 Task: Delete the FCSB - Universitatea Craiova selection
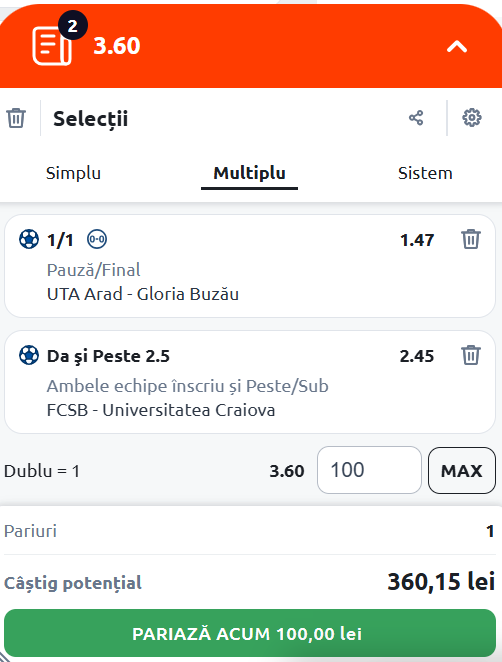tap(471, 355)
